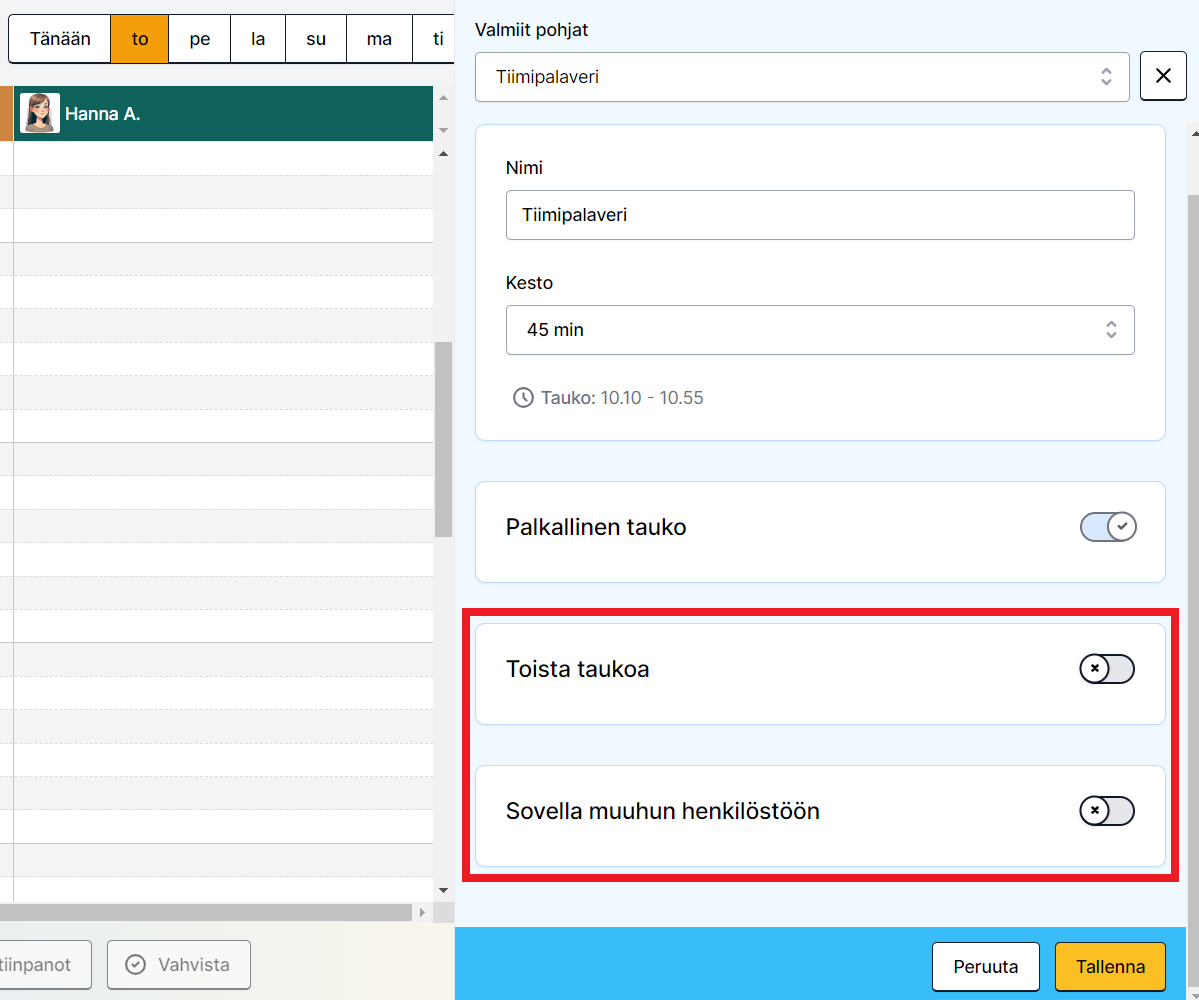1199x1000 pixels.
Task: Click the clock icon beside Tauko time
Action: click(x=522, y=398)
